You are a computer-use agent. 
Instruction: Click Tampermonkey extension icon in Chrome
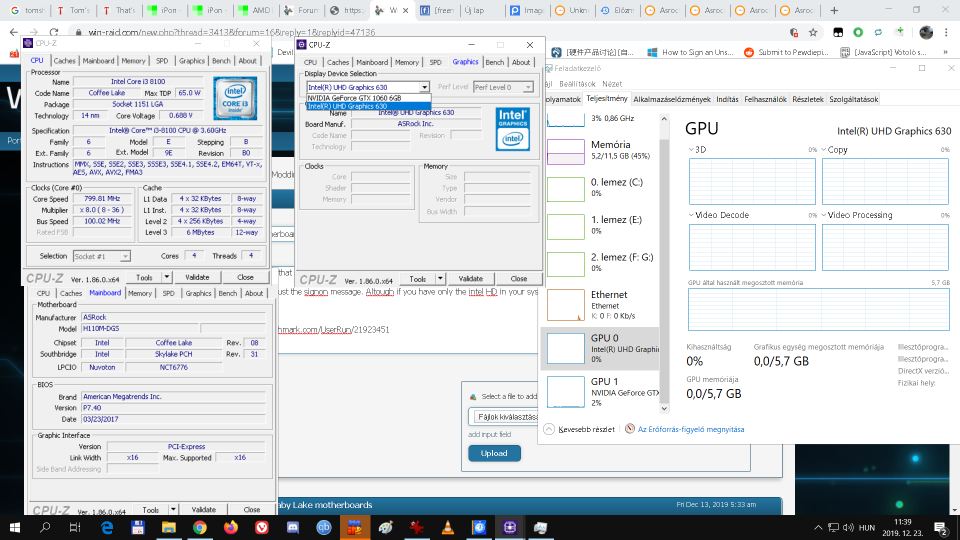[x=838, y=32]
